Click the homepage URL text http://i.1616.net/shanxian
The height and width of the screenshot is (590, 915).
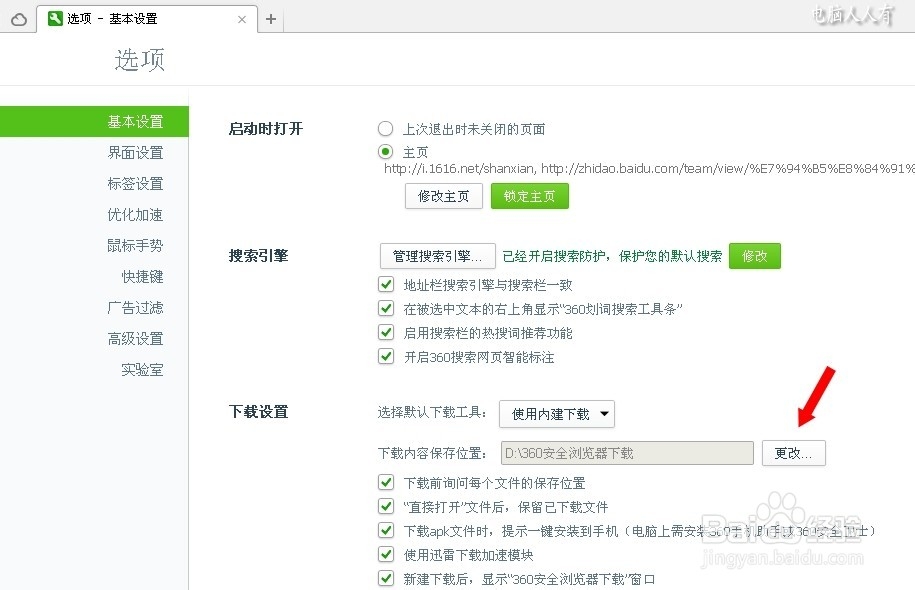460,169
